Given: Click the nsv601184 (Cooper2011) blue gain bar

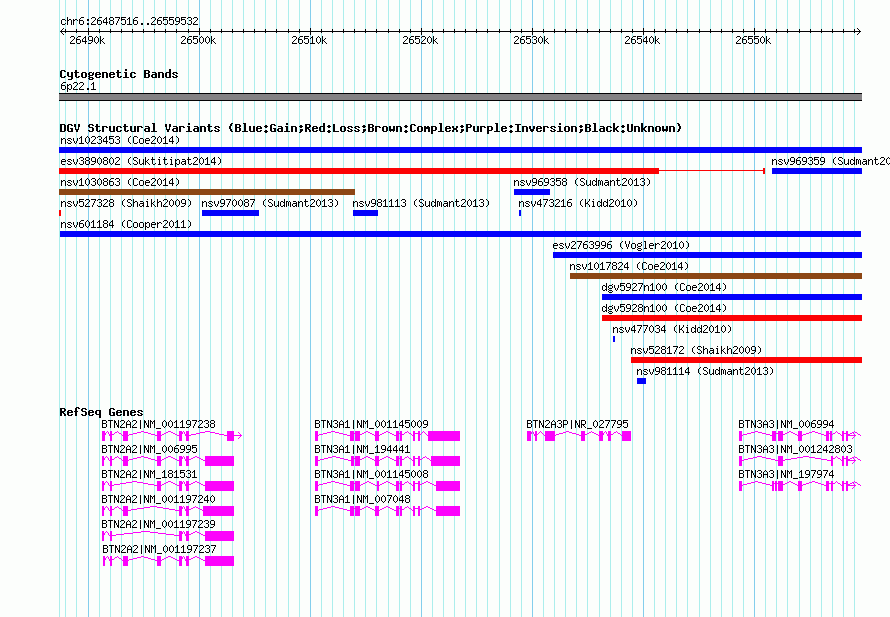Looking at the screenshot, I should [460, 234].
